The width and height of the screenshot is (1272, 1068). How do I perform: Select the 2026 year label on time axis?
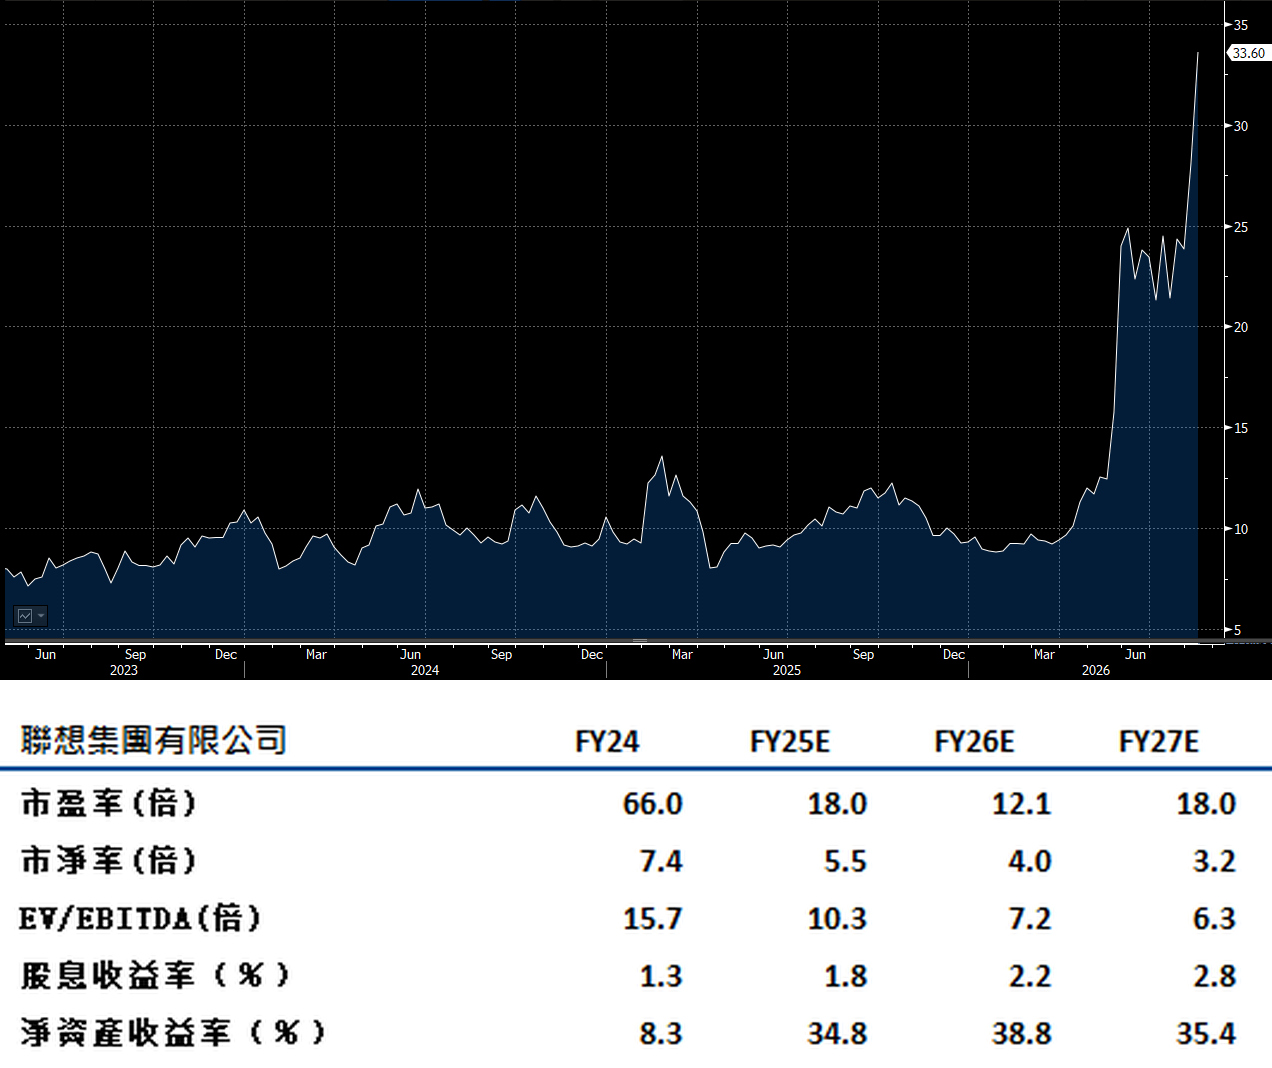tap(1096, 670)
